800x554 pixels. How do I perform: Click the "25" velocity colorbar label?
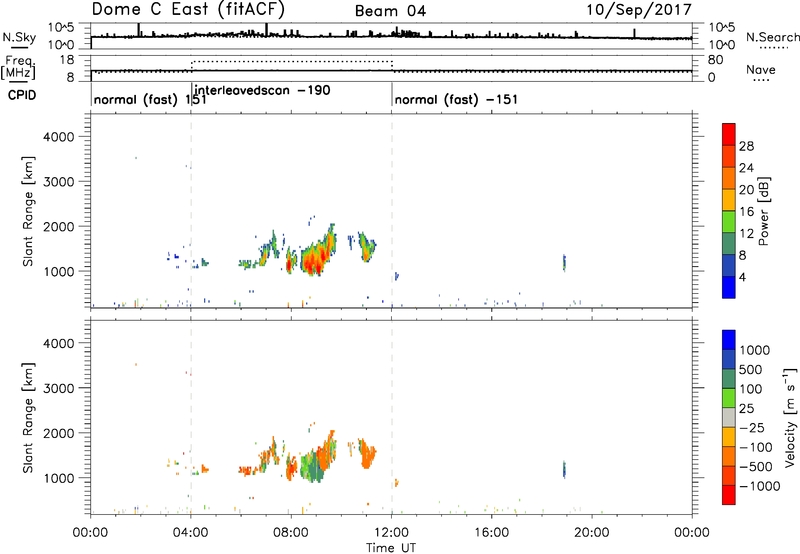point(746,409)
